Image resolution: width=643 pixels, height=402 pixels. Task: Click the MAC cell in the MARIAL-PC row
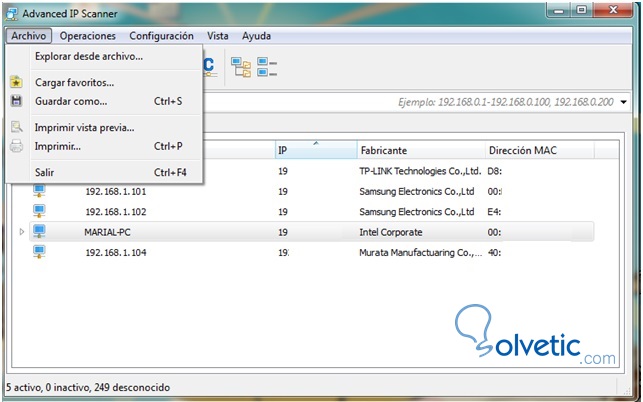pos(494,232)
